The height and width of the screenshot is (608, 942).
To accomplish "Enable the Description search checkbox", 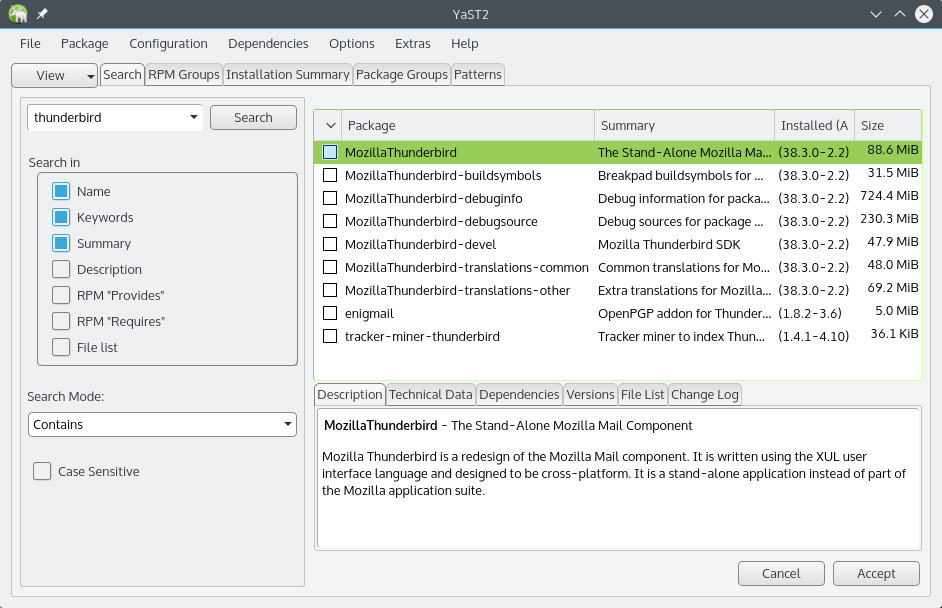I will [x=61, y=269].
